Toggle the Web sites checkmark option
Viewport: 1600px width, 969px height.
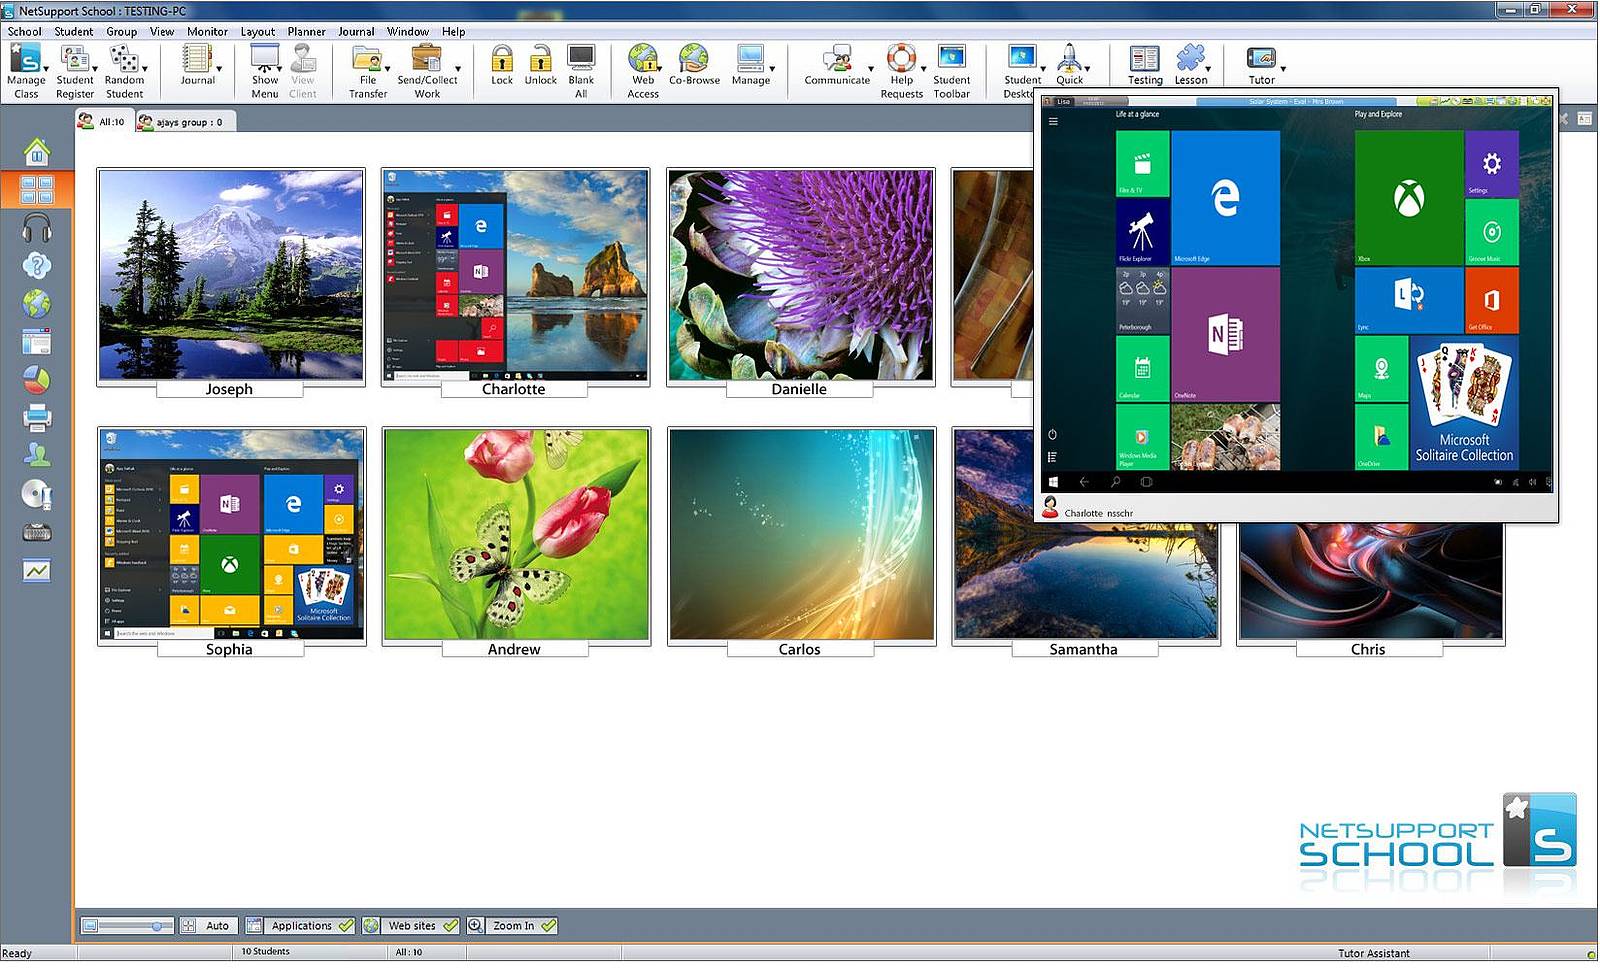450,926
